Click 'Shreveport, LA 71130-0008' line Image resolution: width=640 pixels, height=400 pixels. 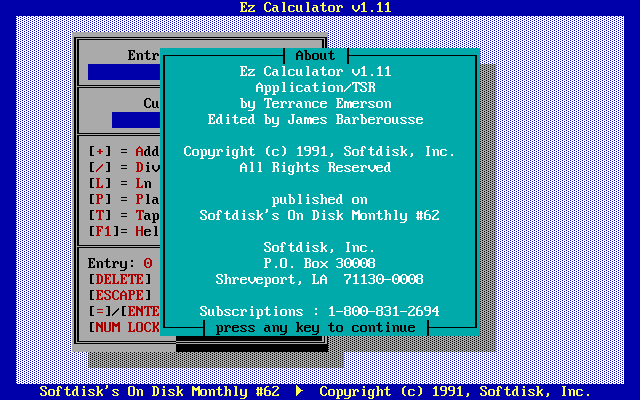[319, 279]
